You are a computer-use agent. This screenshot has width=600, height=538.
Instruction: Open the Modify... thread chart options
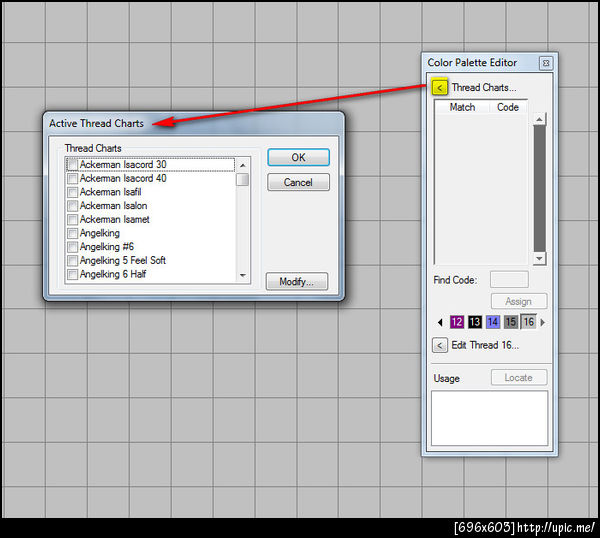297,282
